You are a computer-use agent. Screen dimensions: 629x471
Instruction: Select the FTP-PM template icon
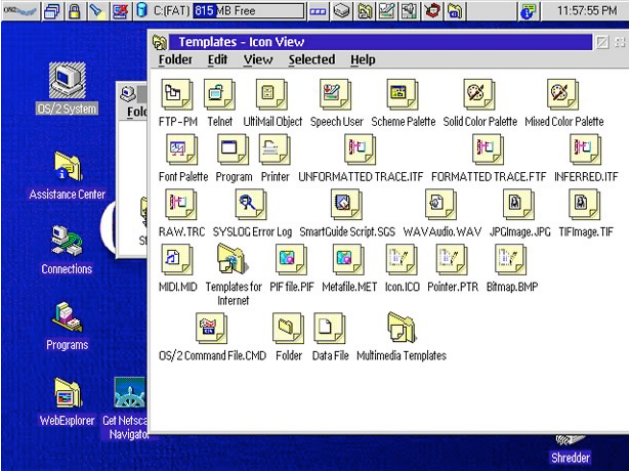177,95
